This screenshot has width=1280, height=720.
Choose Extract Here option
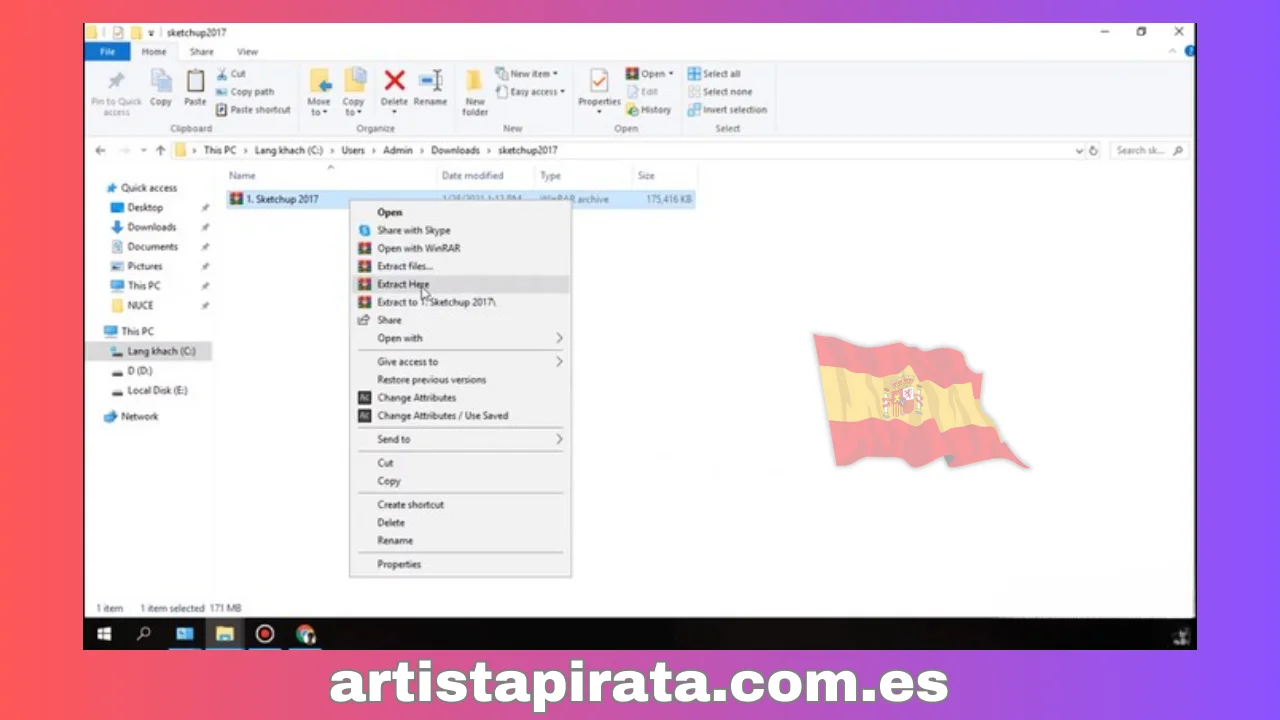(x=460, y=284)
